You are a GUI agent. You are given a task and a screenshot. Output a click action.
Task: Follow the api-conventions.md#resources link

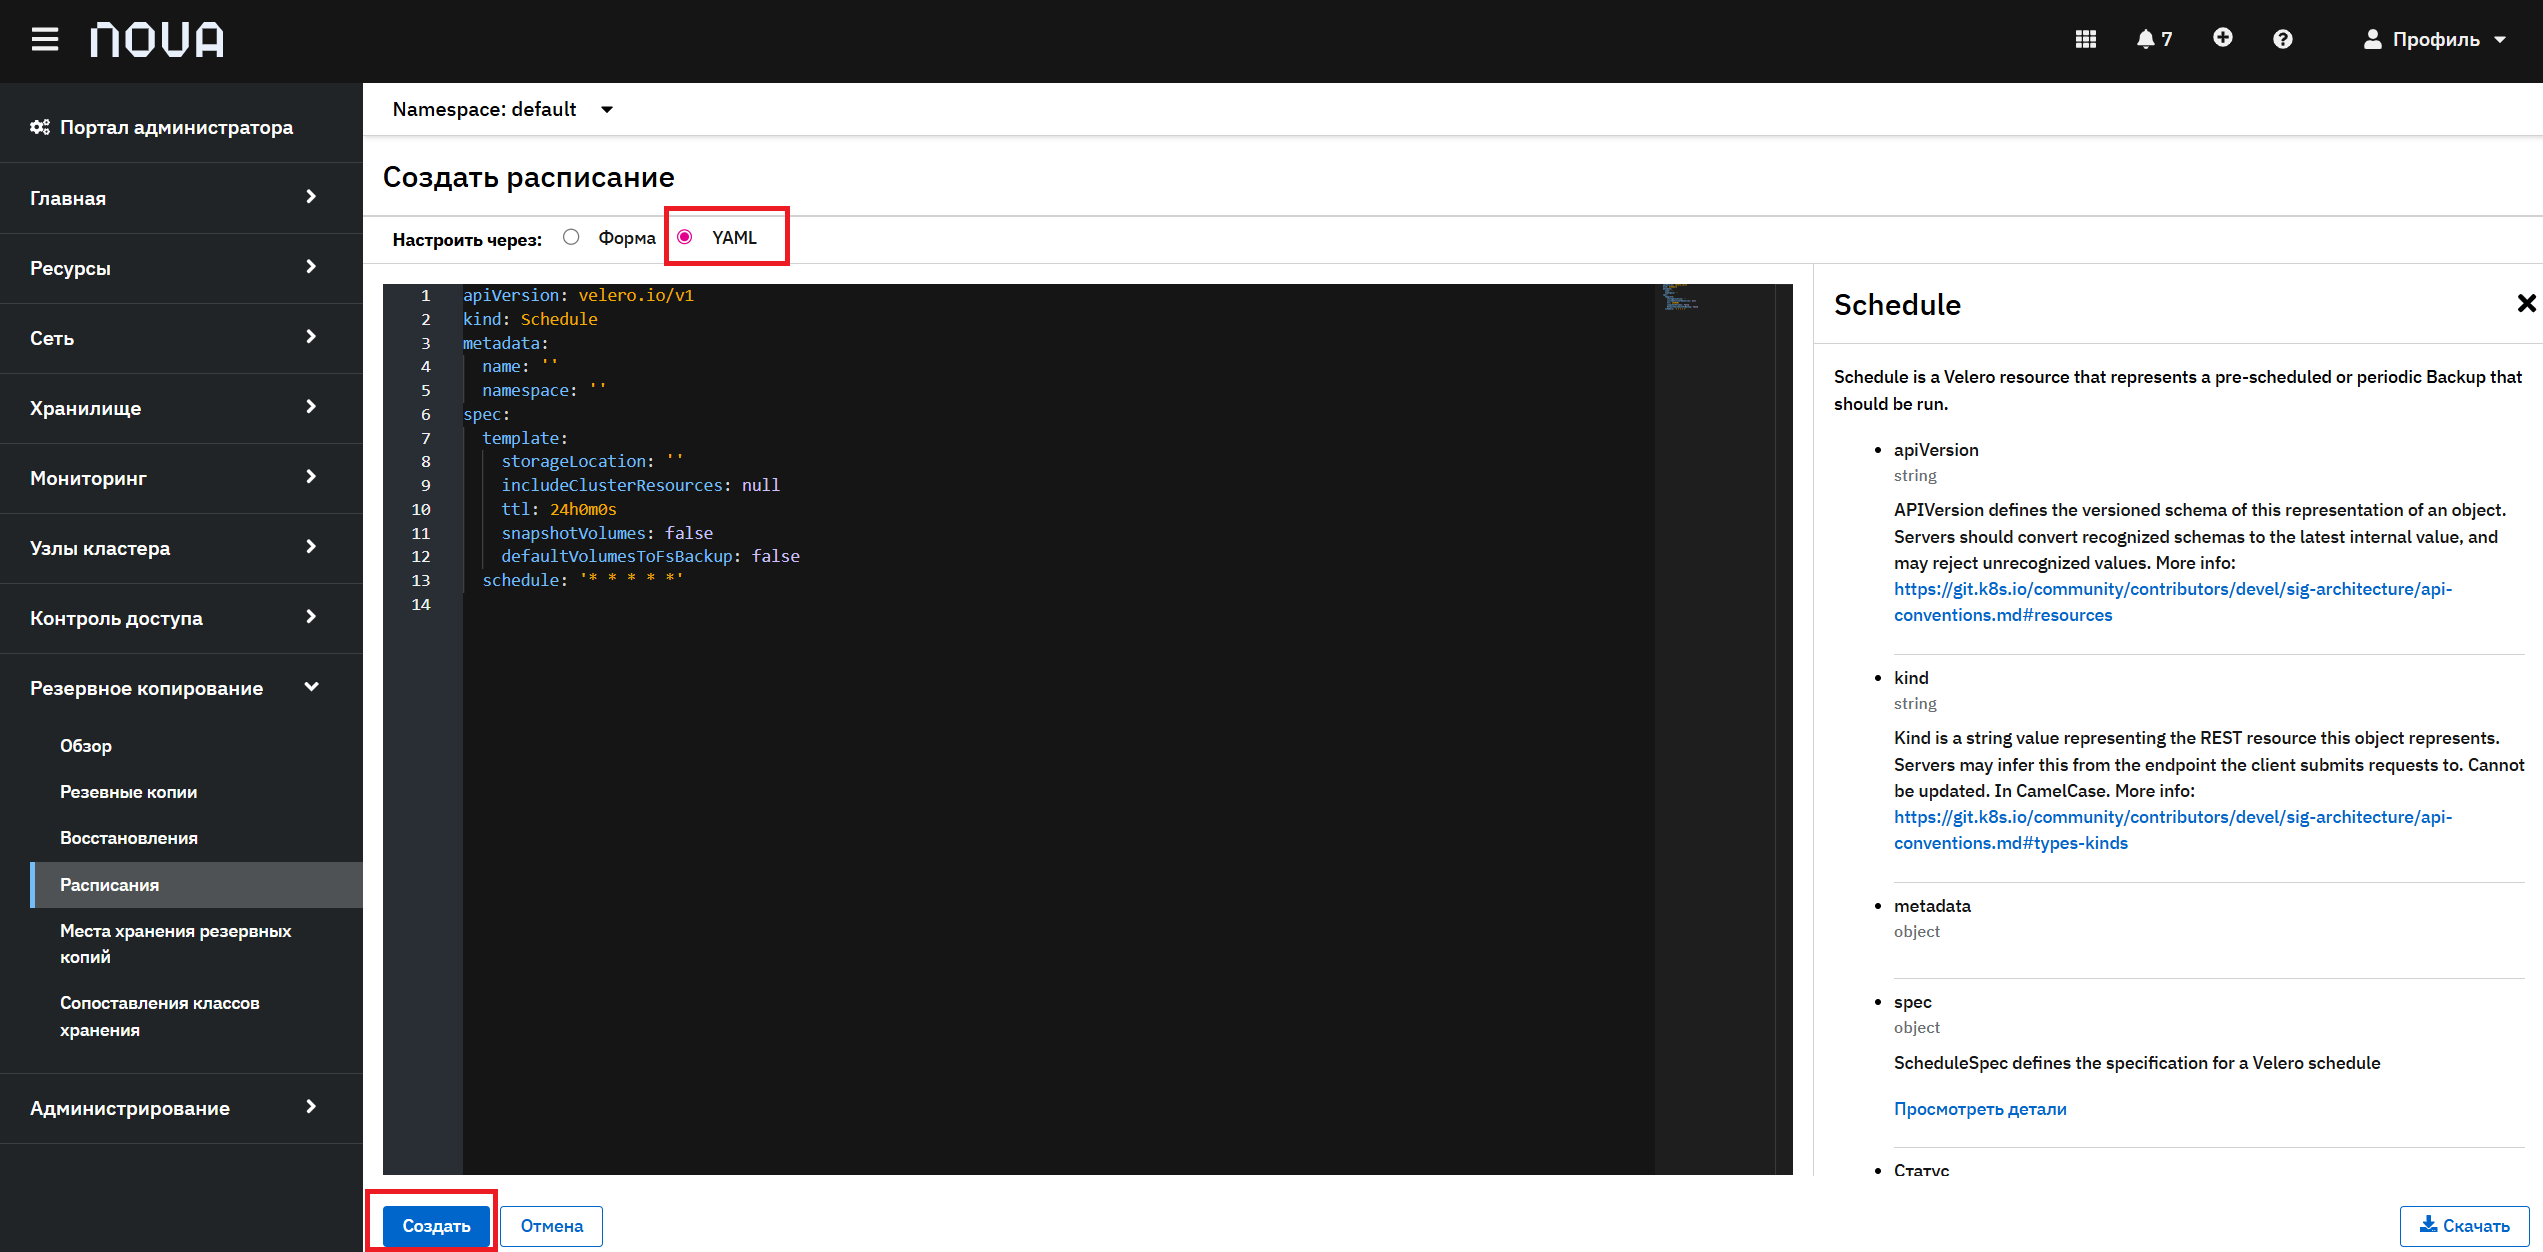pos(2173,602)
